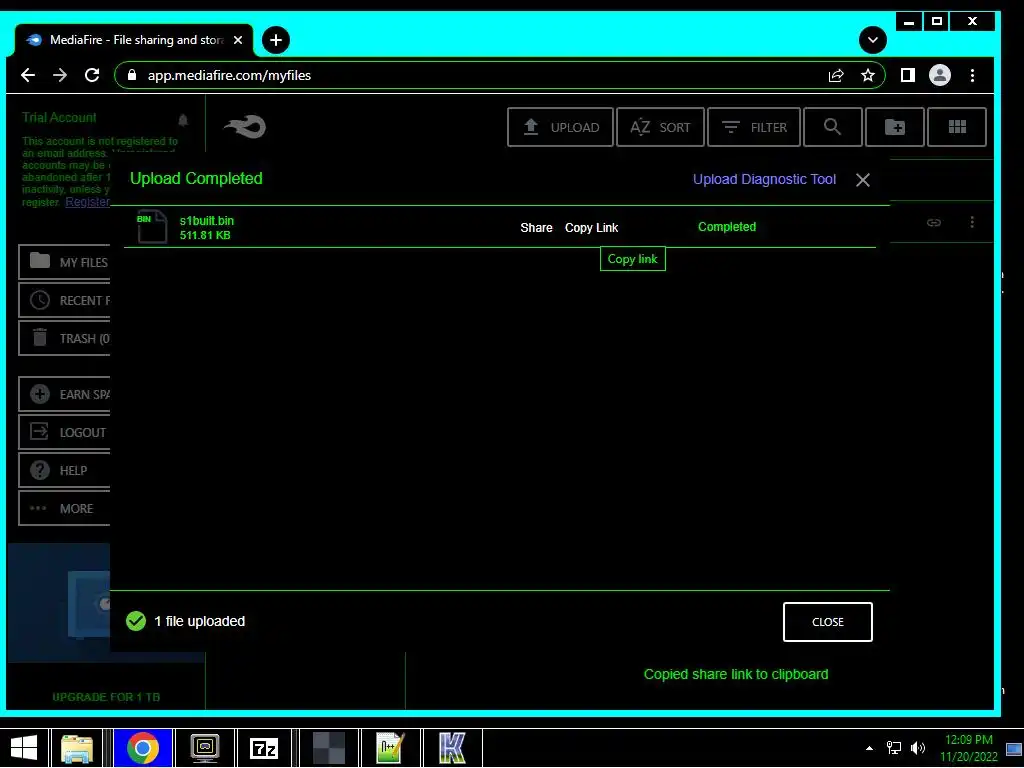Select EARN SPACE in the sidebar
Image resolution: width=1024 pixels, height=768 pixels.
pos(65,394)
